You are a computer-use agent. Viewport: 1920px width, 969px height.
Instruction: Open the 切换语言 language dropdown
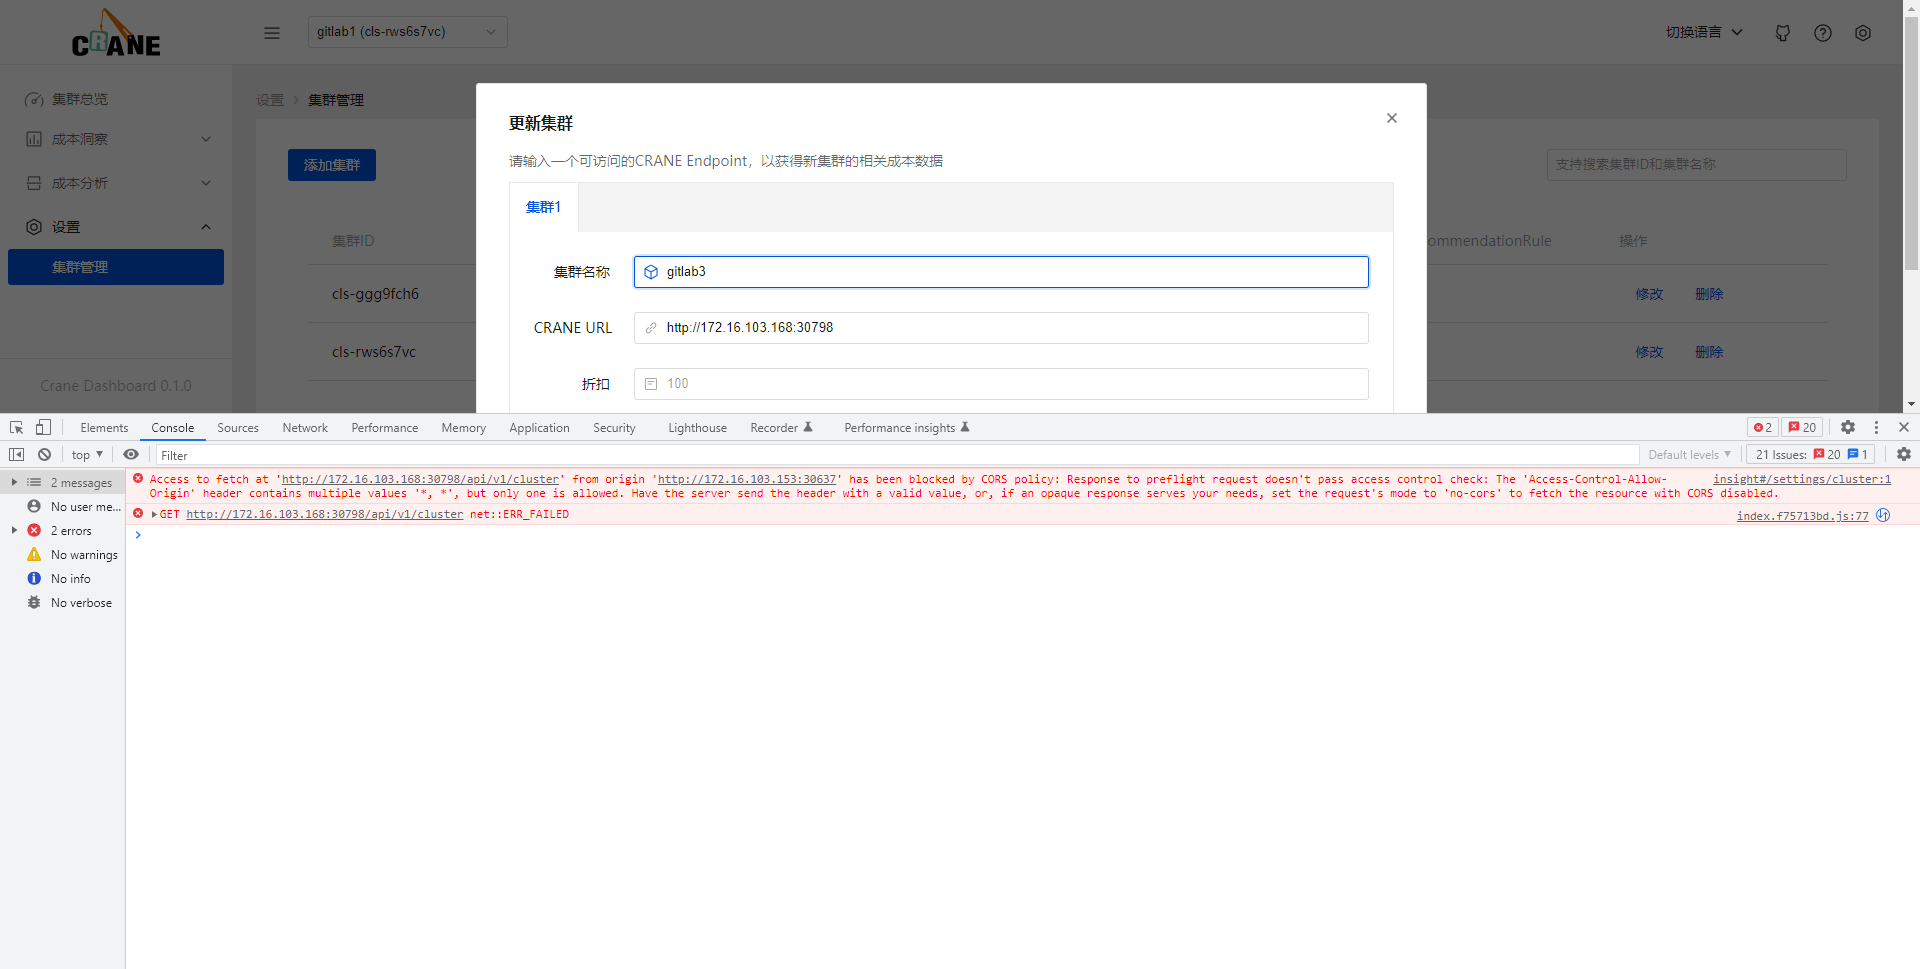click(1703, 31)
